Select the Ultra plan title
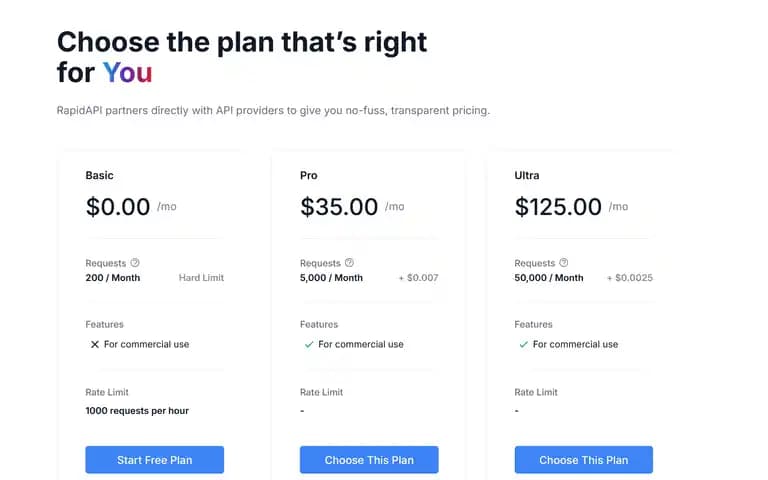Screen dimensions: 768x480 pos(527,175)
